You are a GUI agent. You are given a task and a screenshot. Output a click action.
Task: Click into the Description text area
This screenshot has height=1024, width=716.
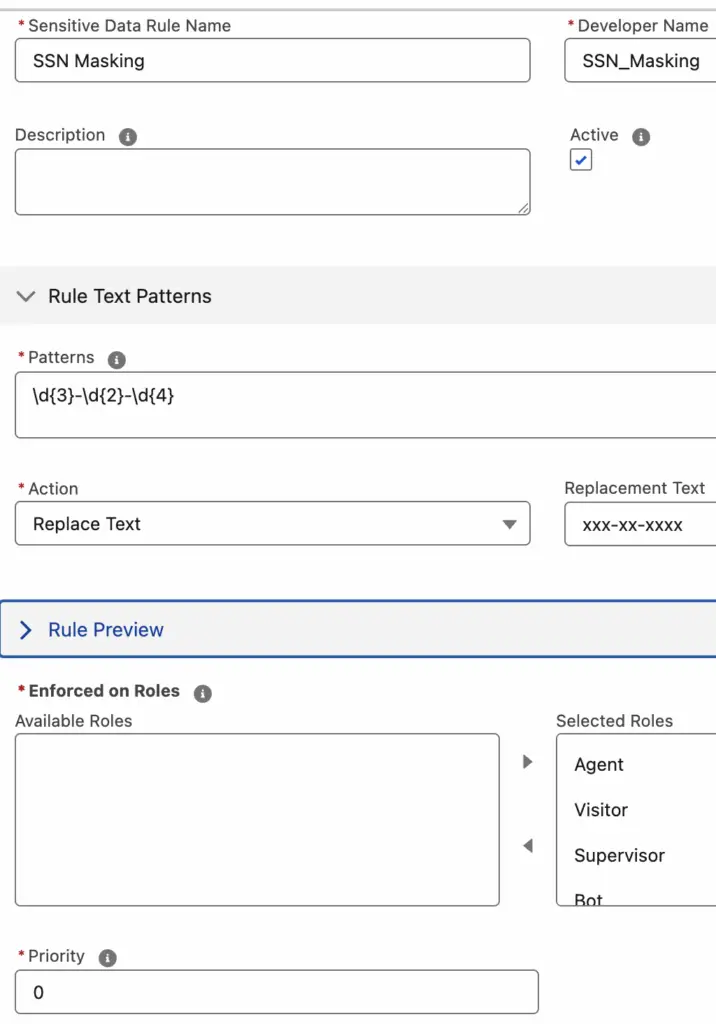[272, 182]
